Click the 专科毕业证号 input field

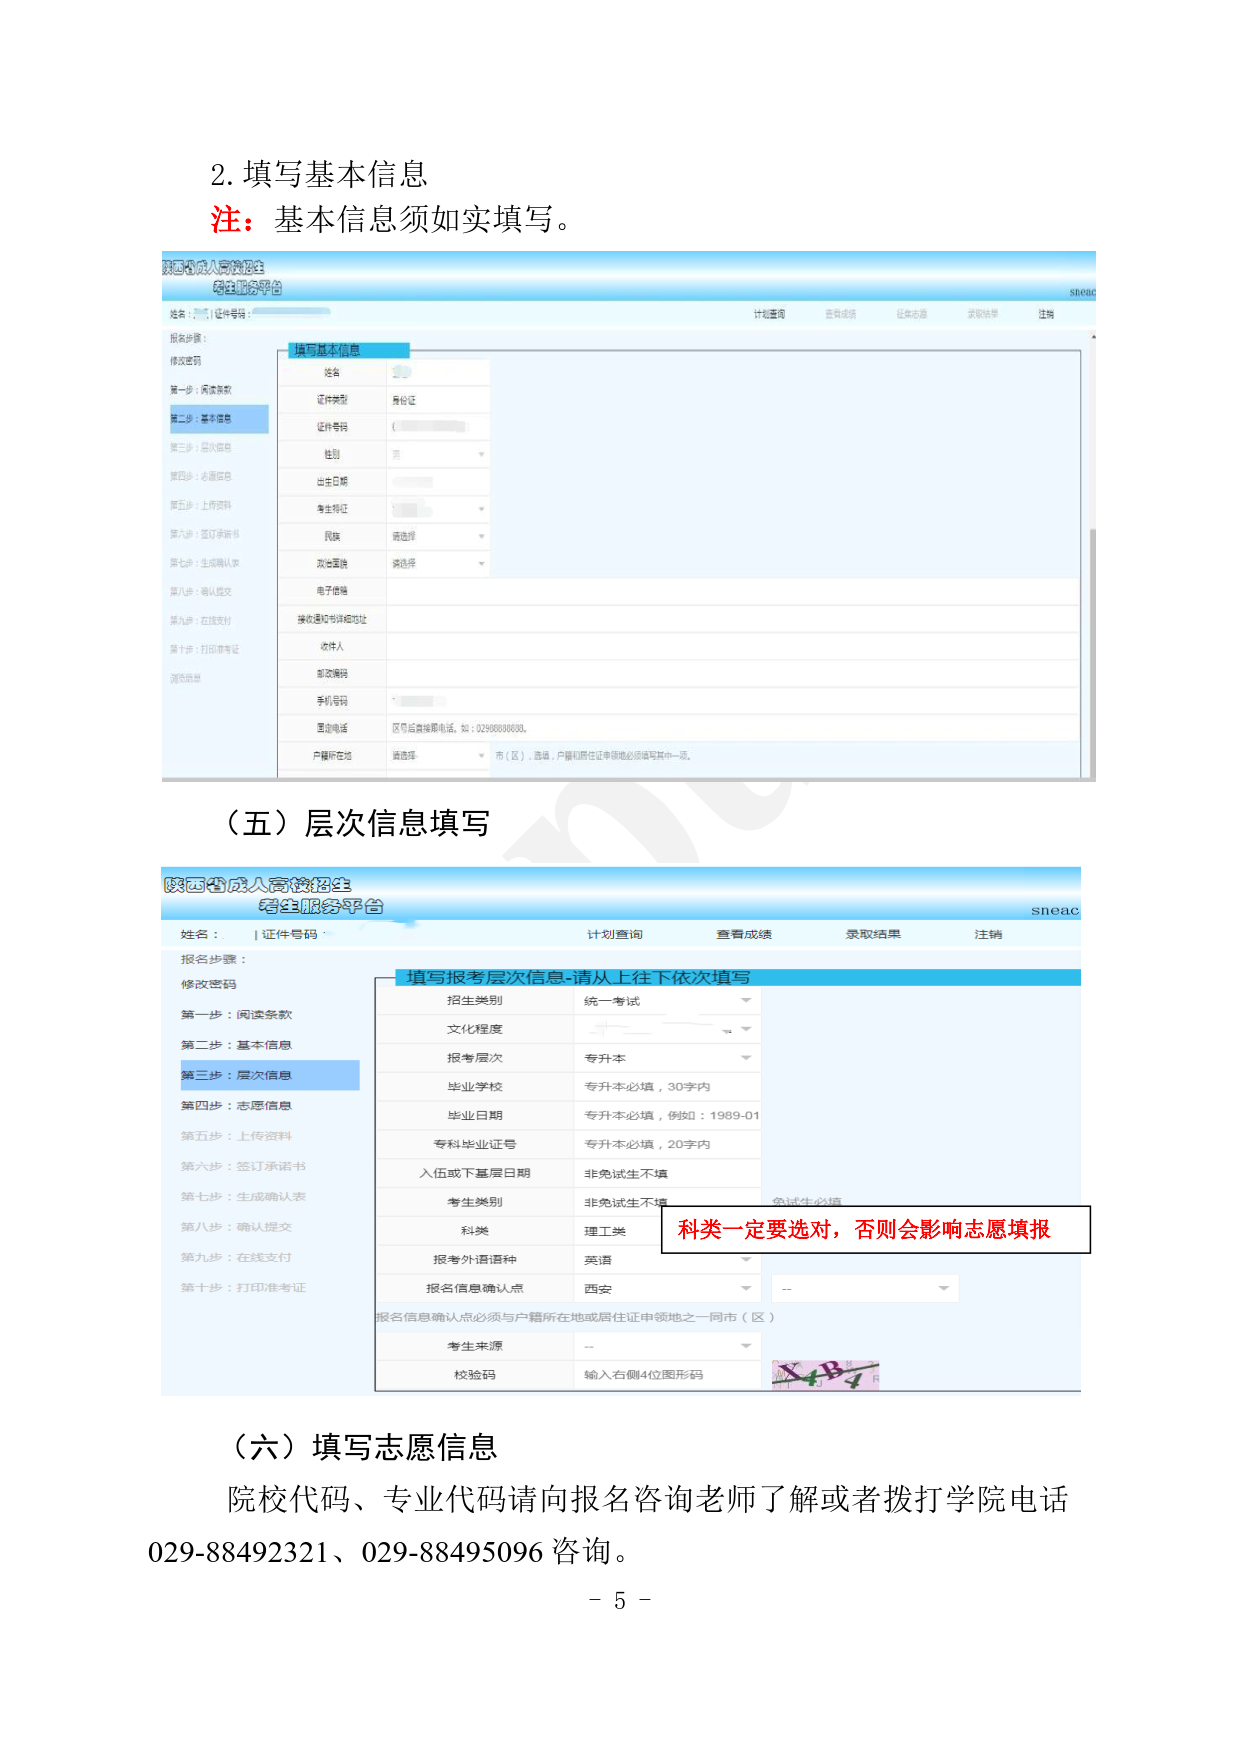point(667,1144)
